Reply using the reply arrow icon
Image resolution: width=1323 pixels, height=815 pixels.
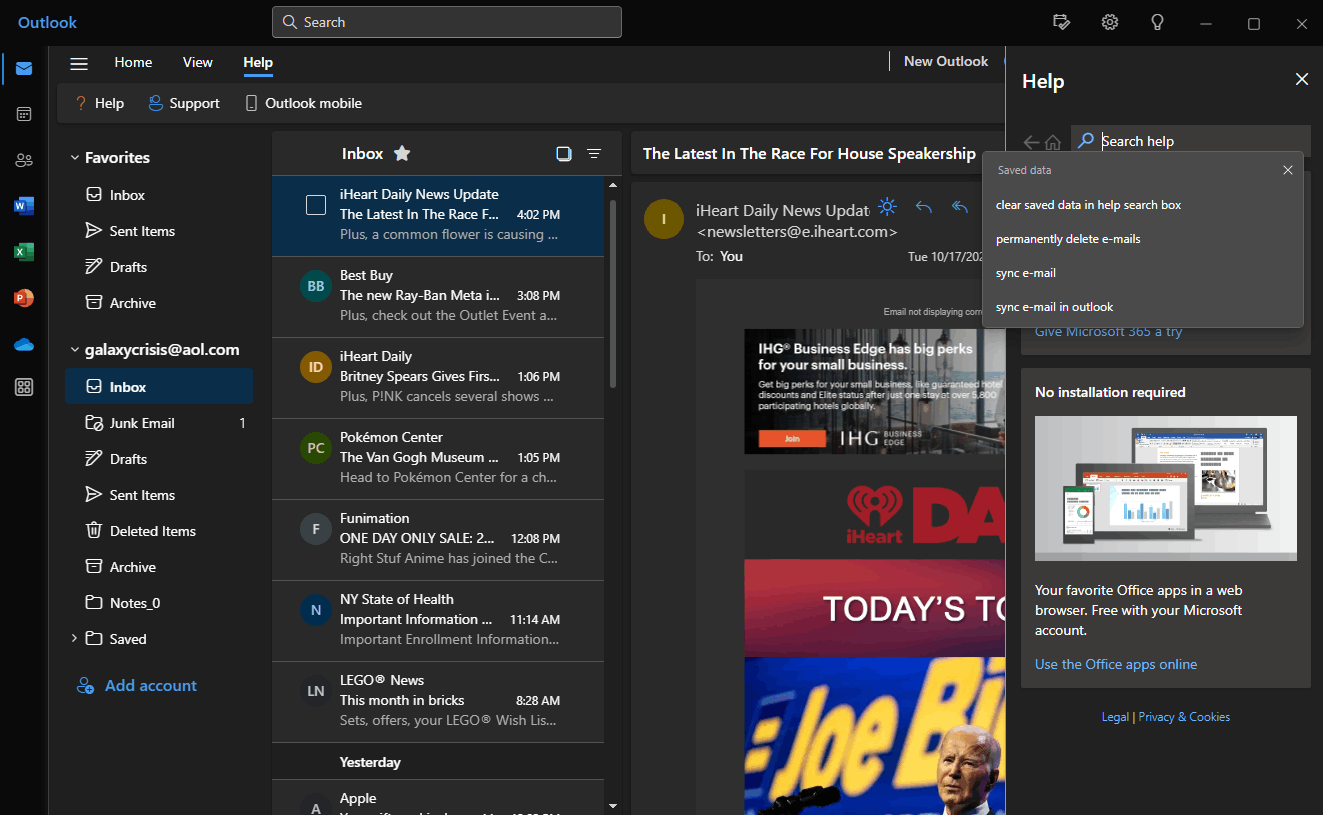(x=924, y=207)
